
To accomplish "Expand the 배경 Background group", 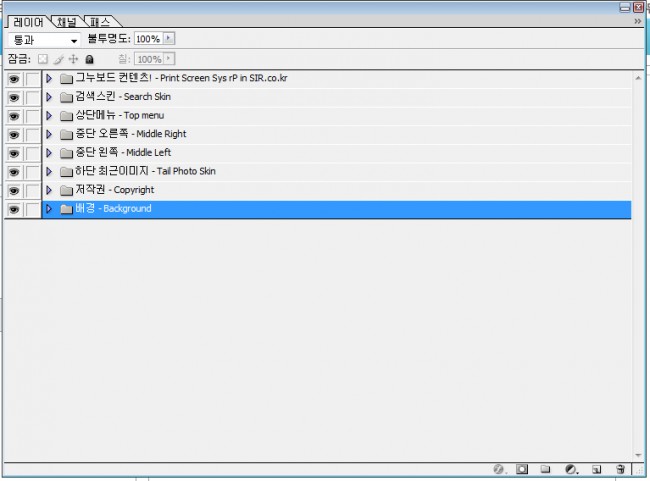I will pos(49,209).
